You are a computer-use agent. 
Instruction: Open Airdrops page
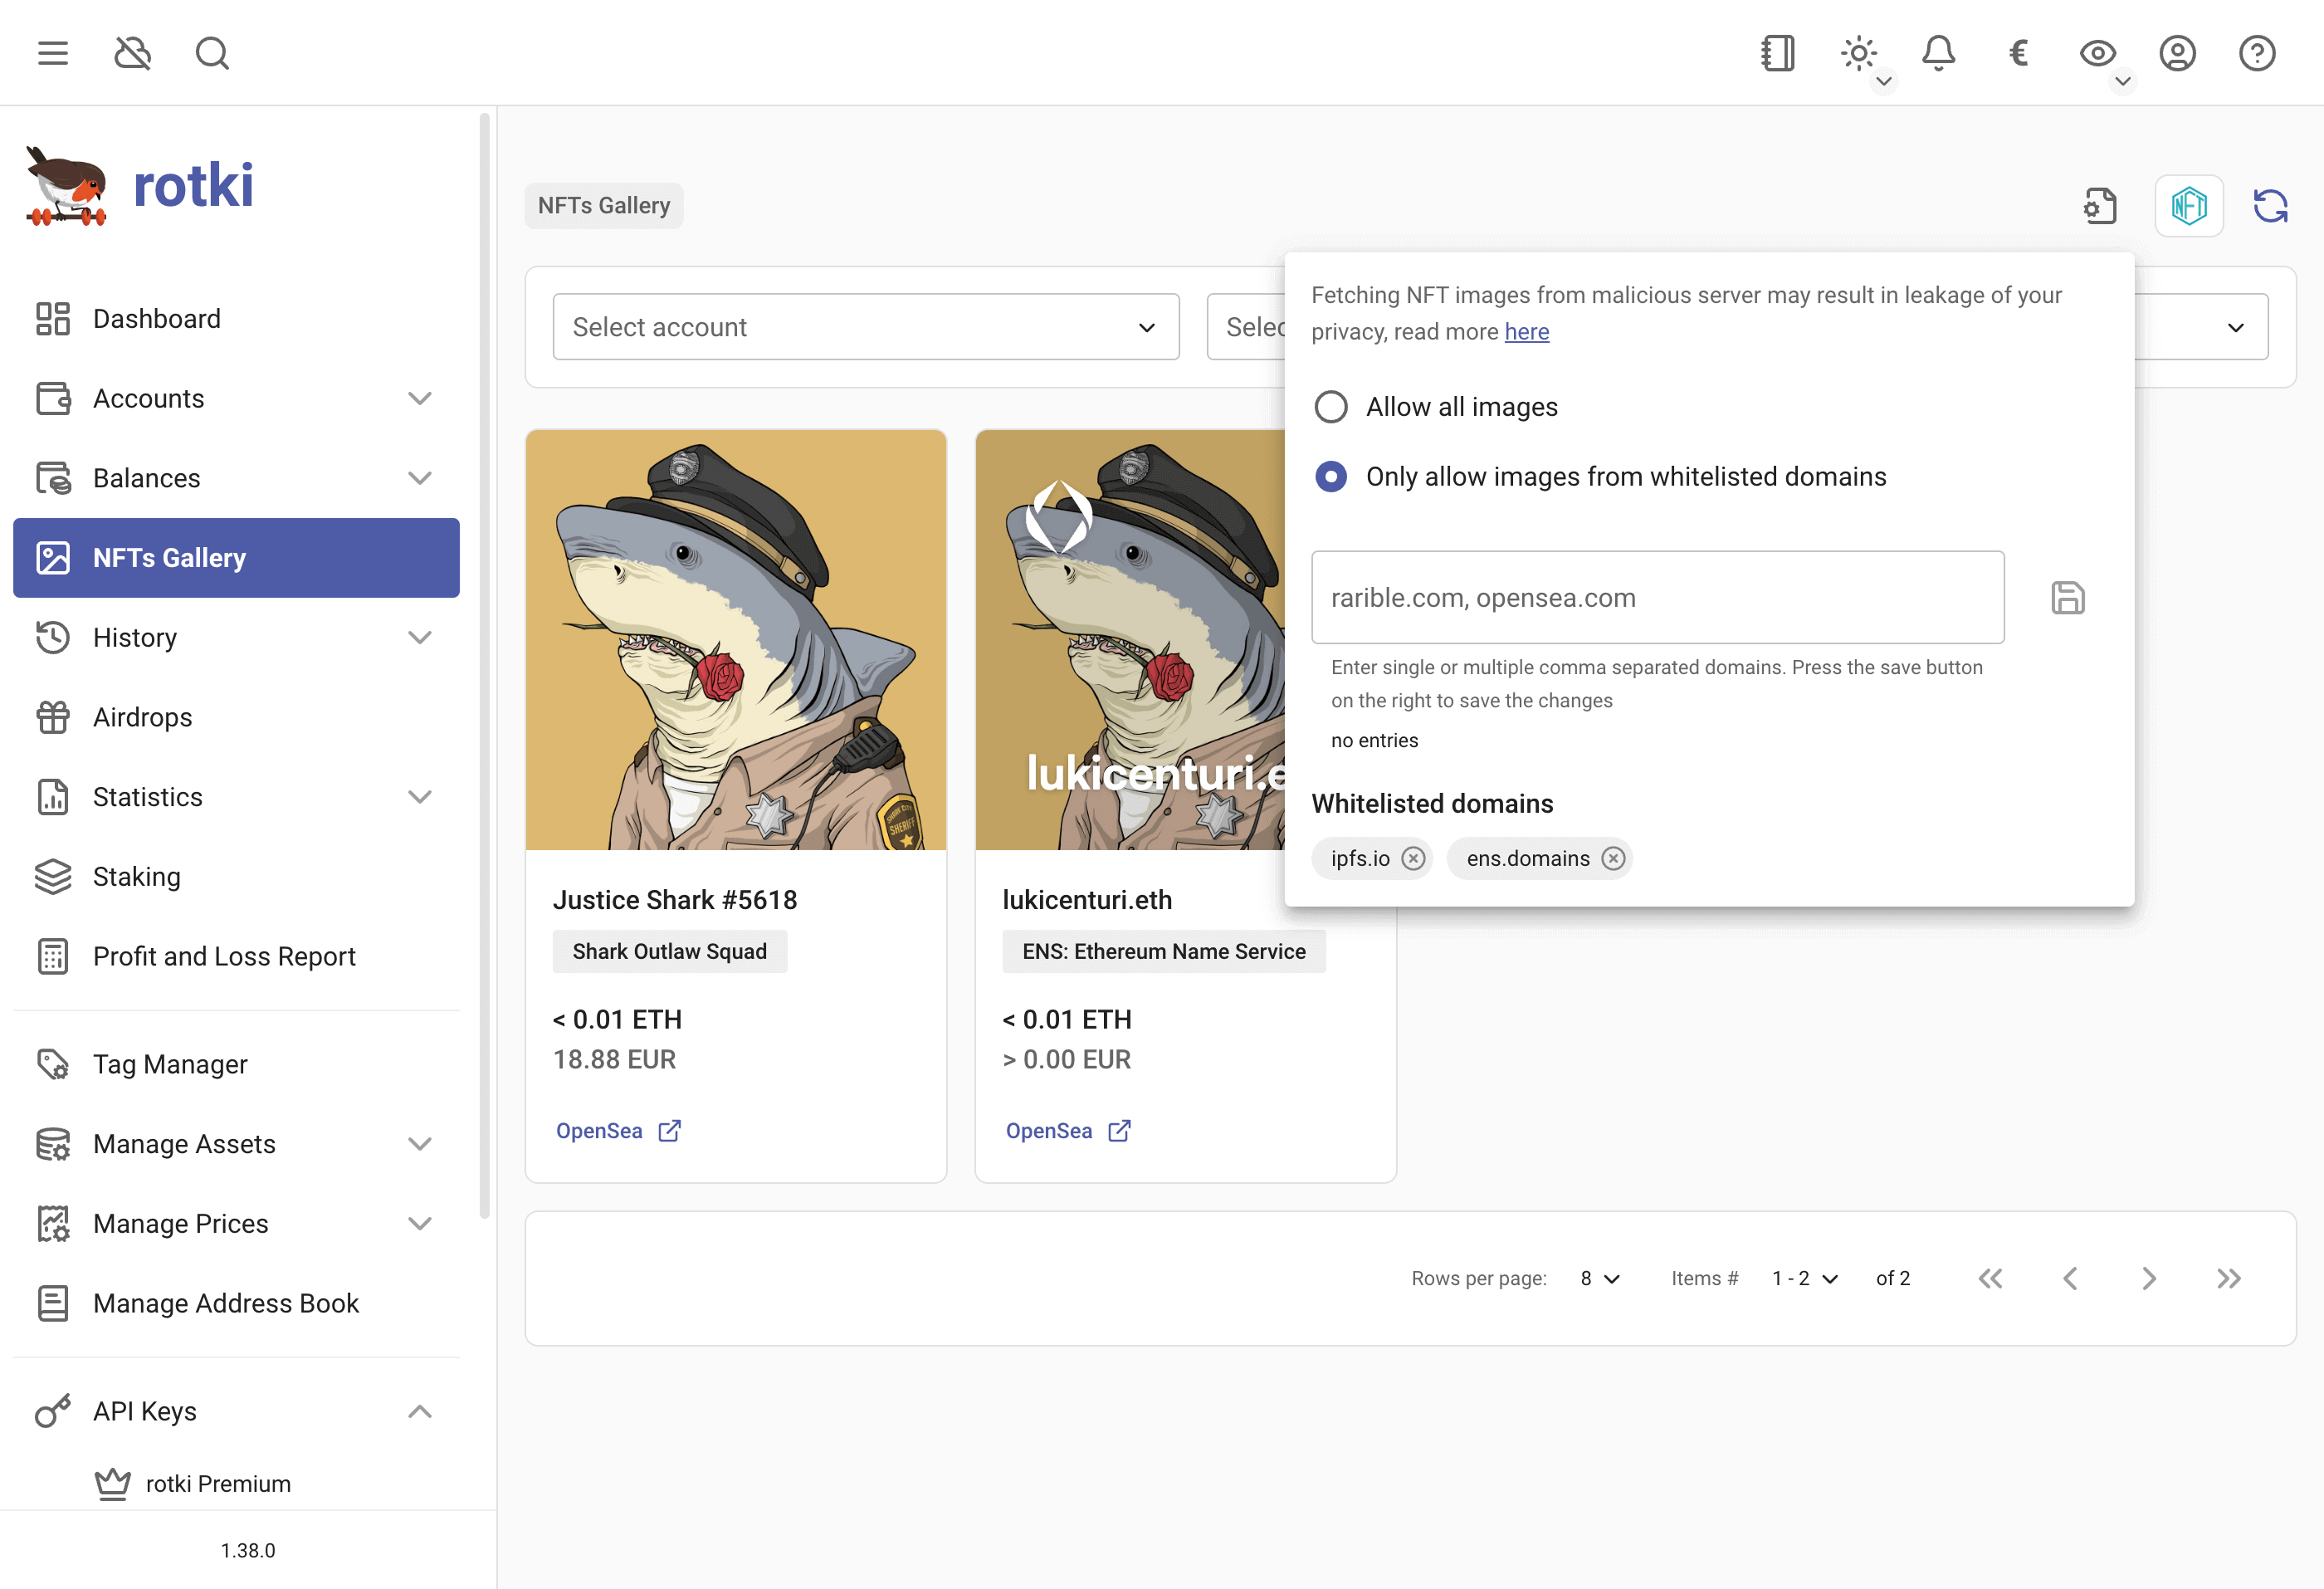coord(236,717)
